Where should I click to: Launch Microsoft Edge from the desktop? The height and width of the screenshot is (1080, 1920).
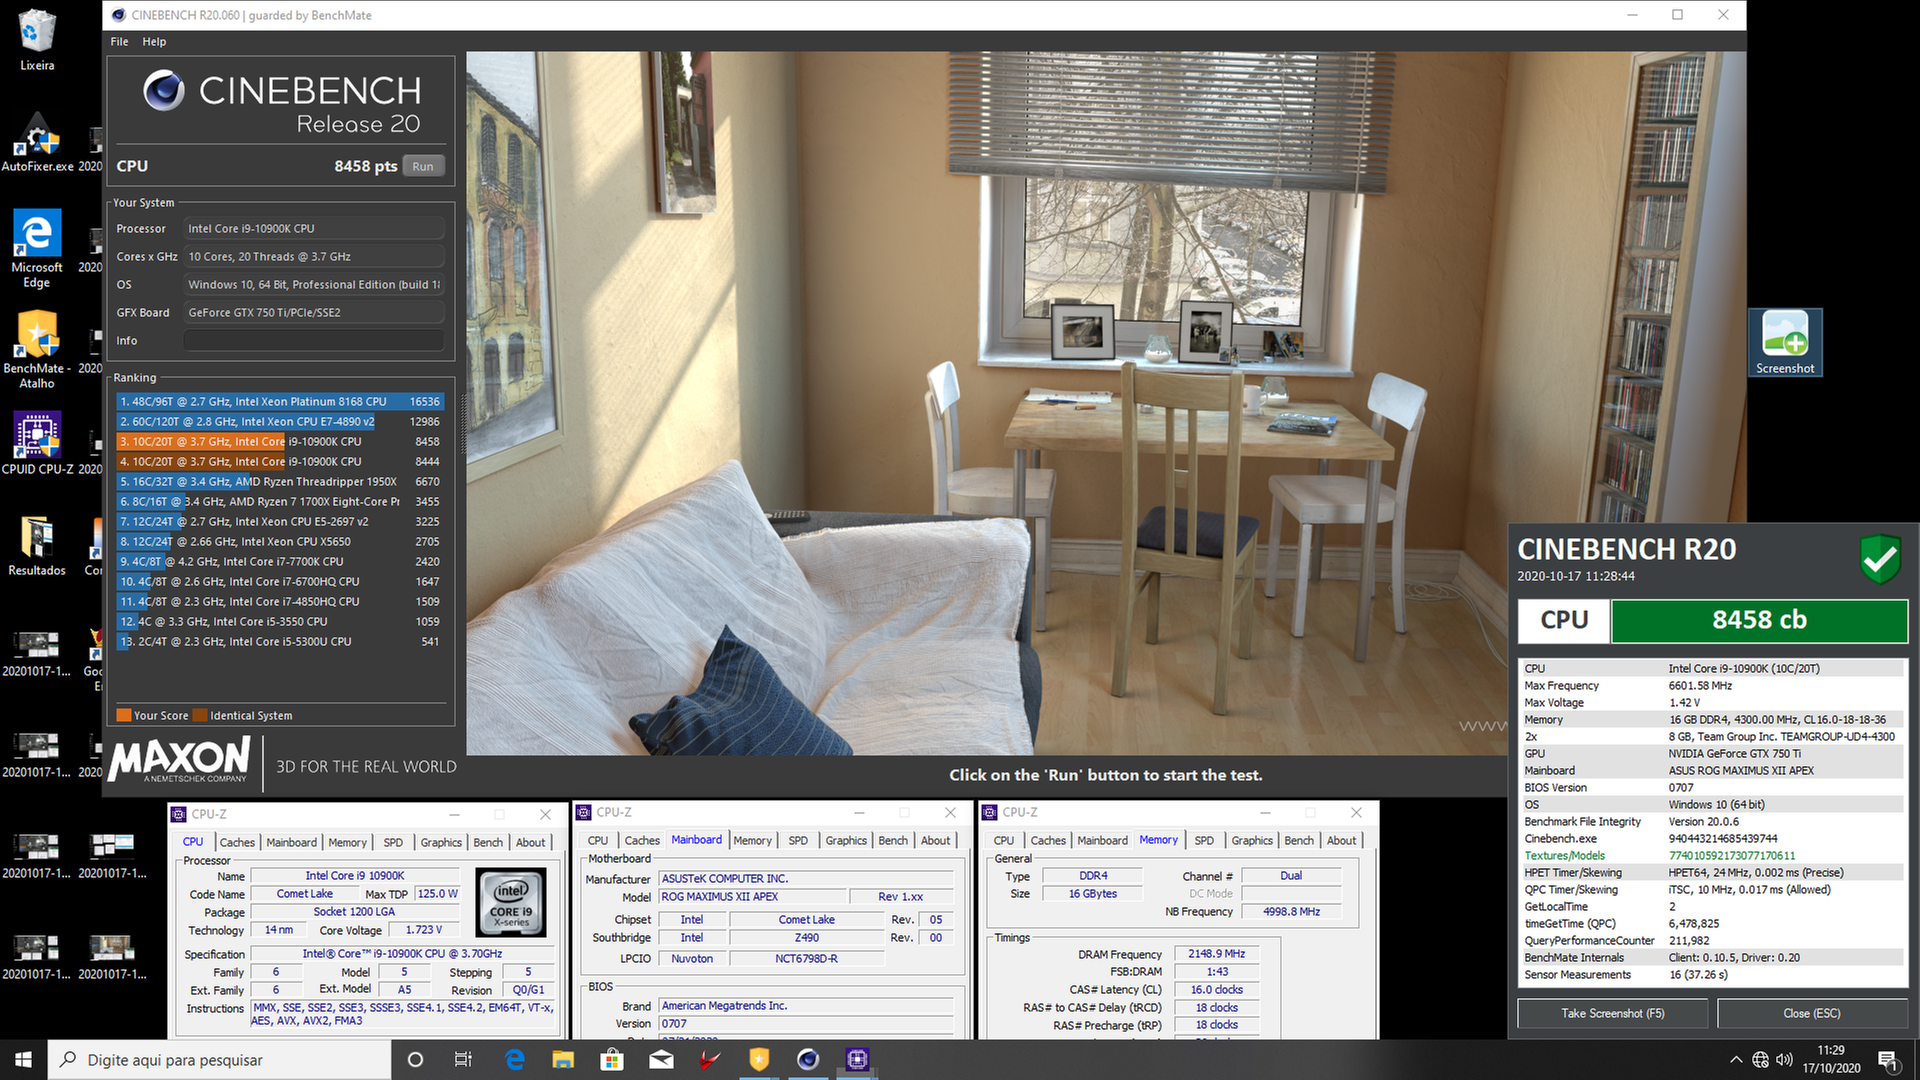click(x=37, y=248)
